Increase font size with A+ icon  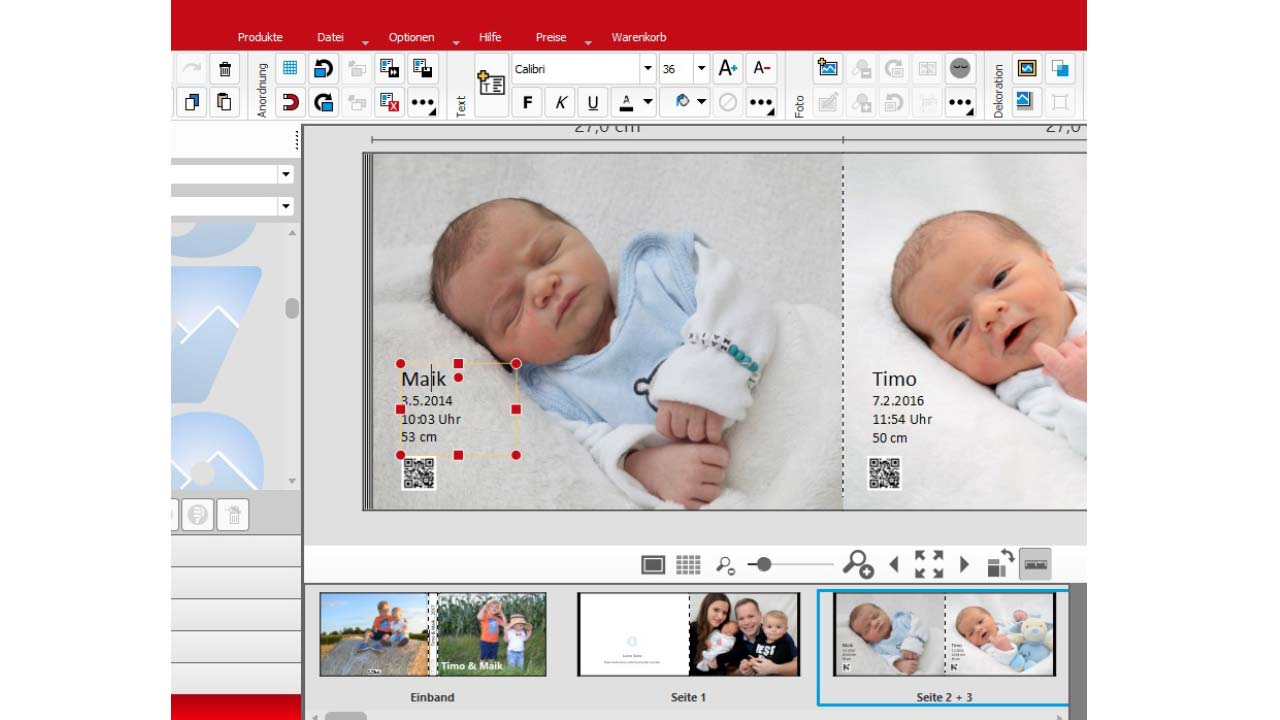click(727, 68)
